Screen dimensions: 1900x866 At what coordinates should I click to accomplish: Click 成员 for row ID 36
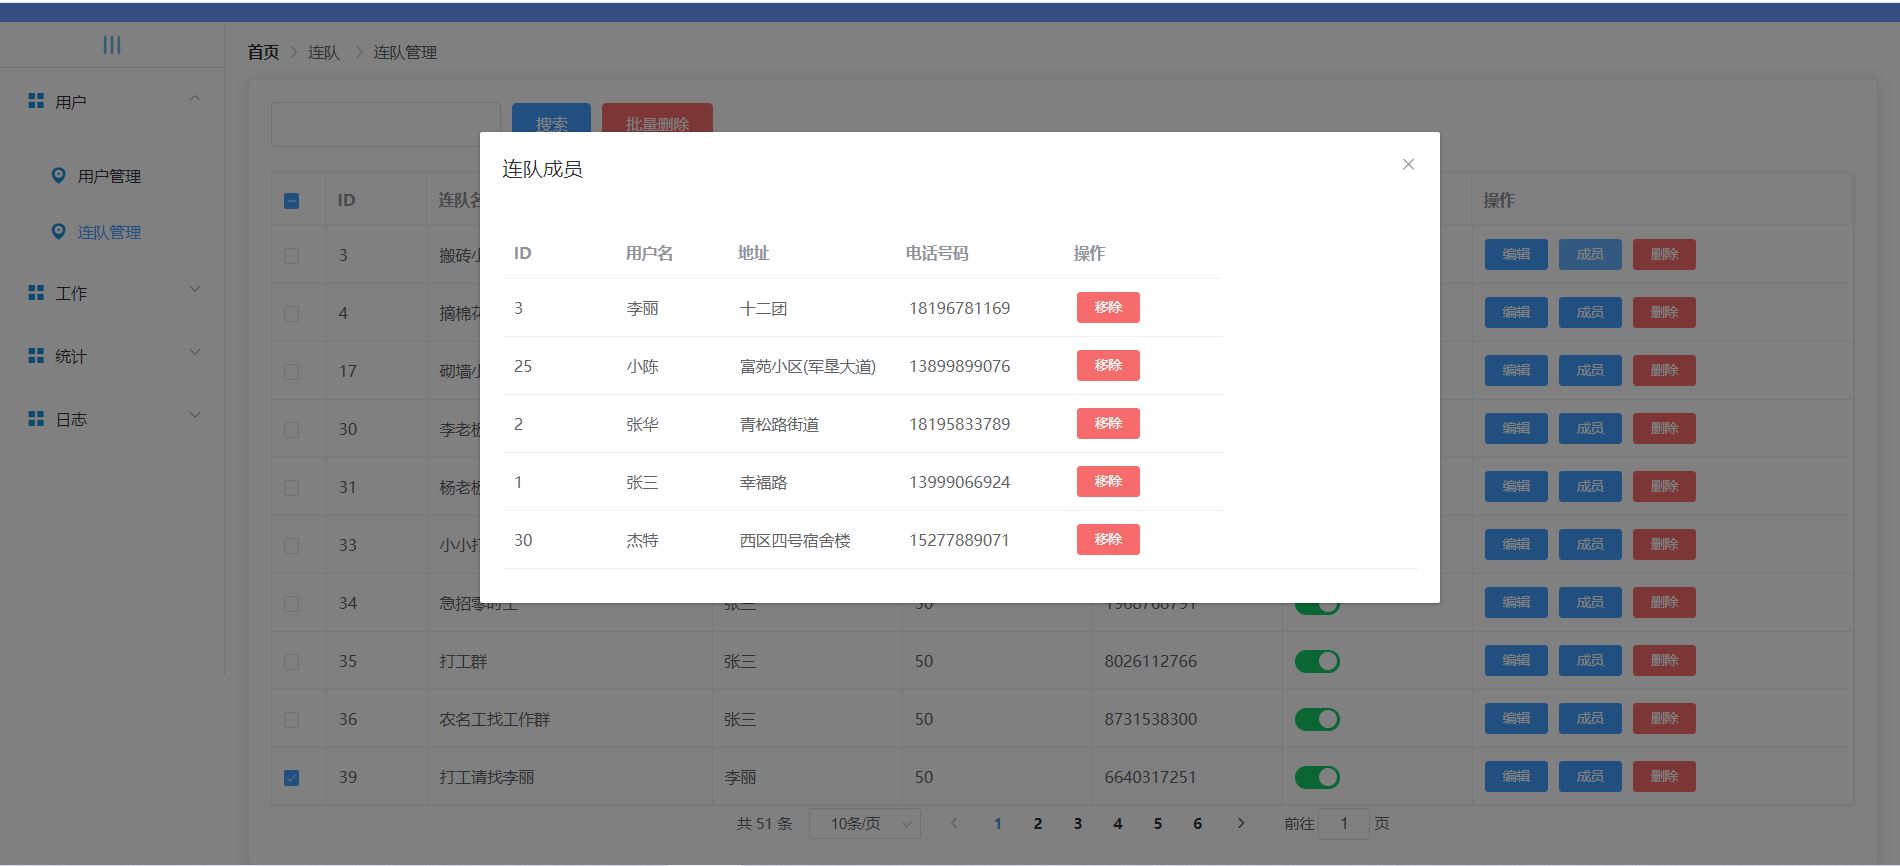(x=1590, y=718)
